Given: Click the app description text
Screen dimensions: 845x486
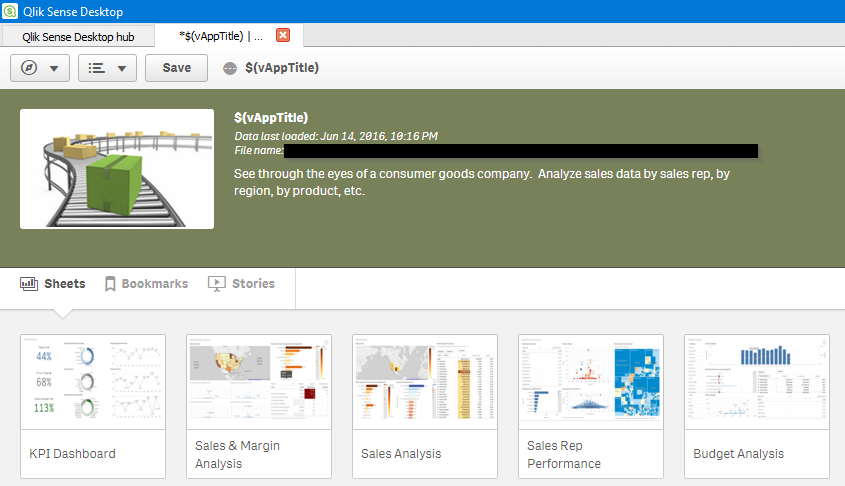Looking at the screenshot, I should coord(481,182).
